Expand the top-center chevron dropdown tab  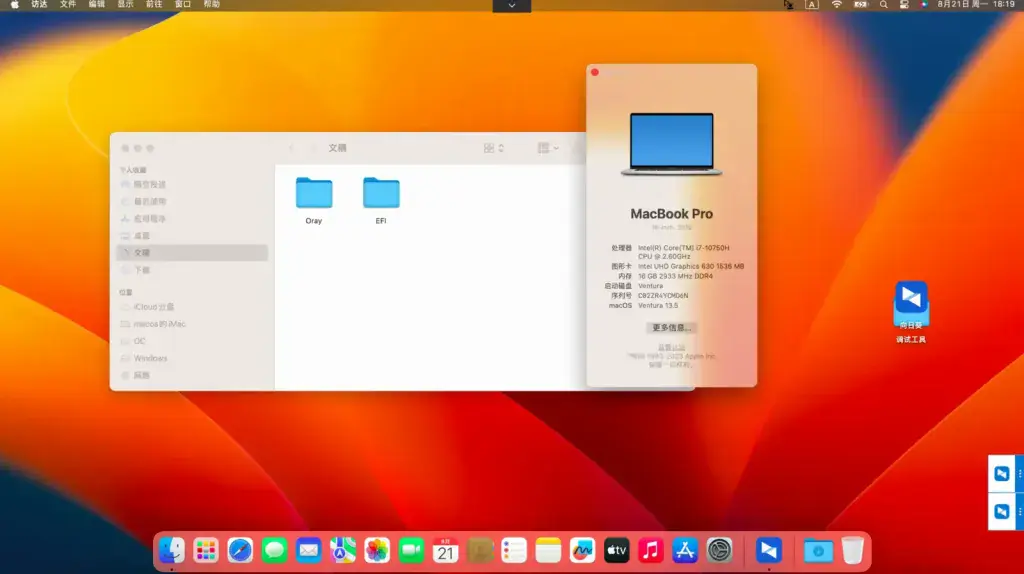tap(511, 5)
